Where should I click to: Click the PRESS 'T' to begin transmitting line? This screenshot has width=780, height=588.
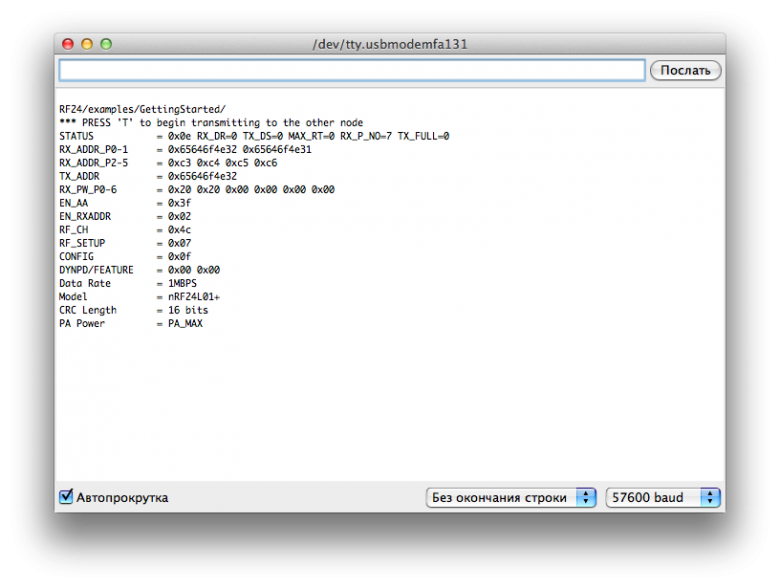[x=211, y=122]
